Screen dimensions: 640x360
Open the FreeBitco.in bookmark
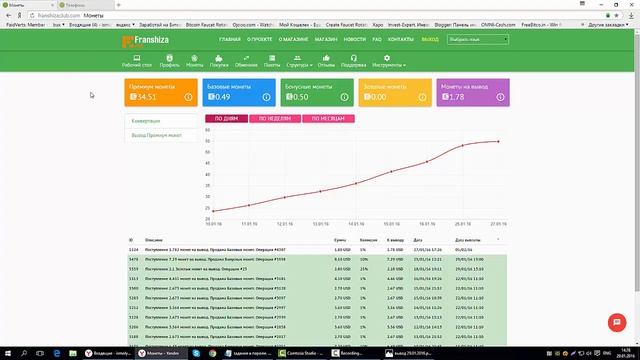point(540,25)
